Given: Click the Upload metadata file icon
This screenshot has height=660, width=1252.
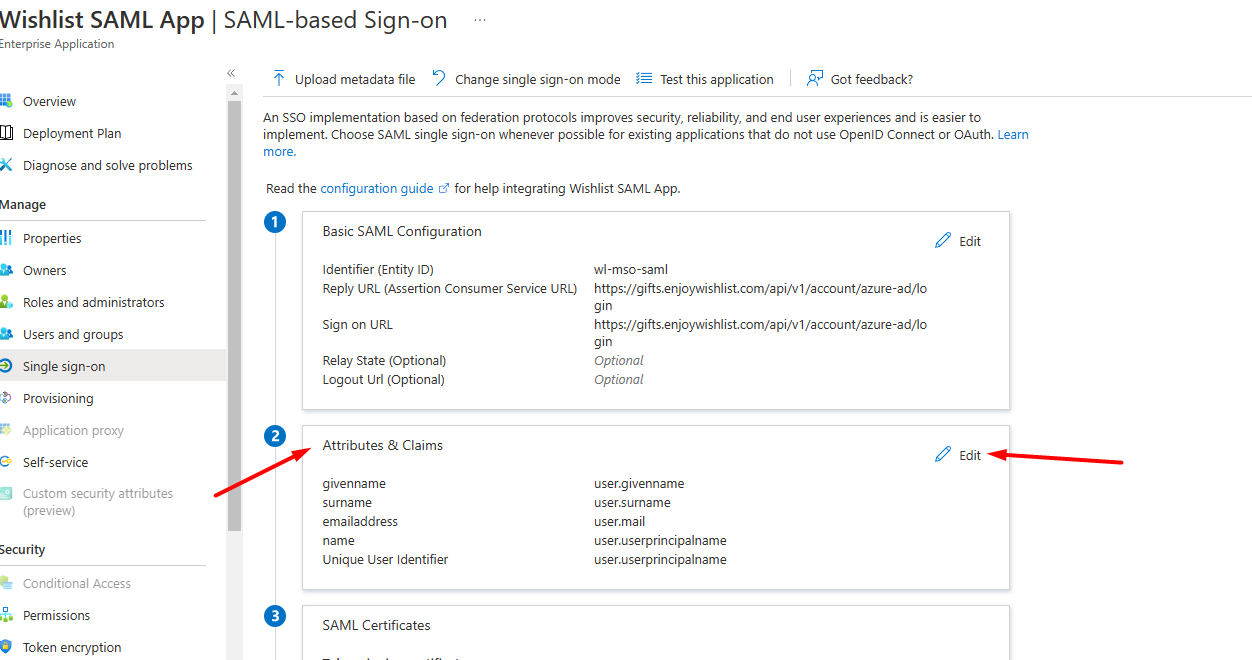Looking at the screenshot, I should (279, 78).
